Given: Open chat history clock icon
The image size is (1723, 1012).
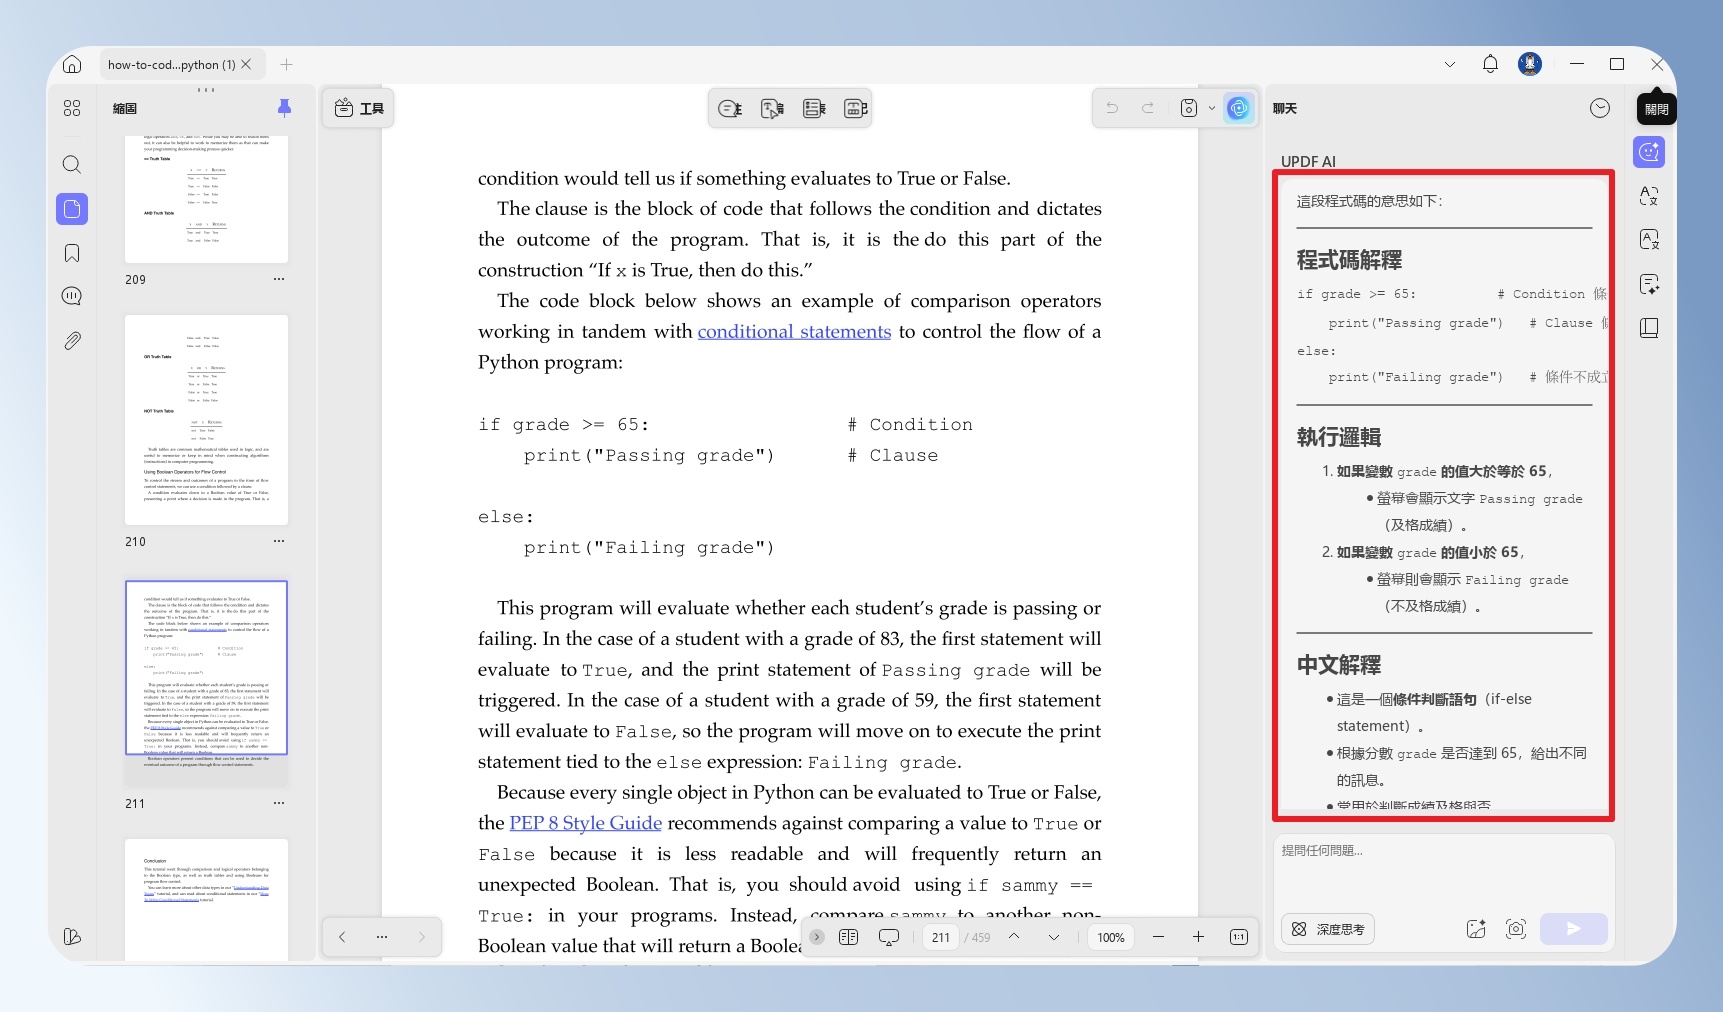Looking at the screenshot, I should click(1600, 108).
